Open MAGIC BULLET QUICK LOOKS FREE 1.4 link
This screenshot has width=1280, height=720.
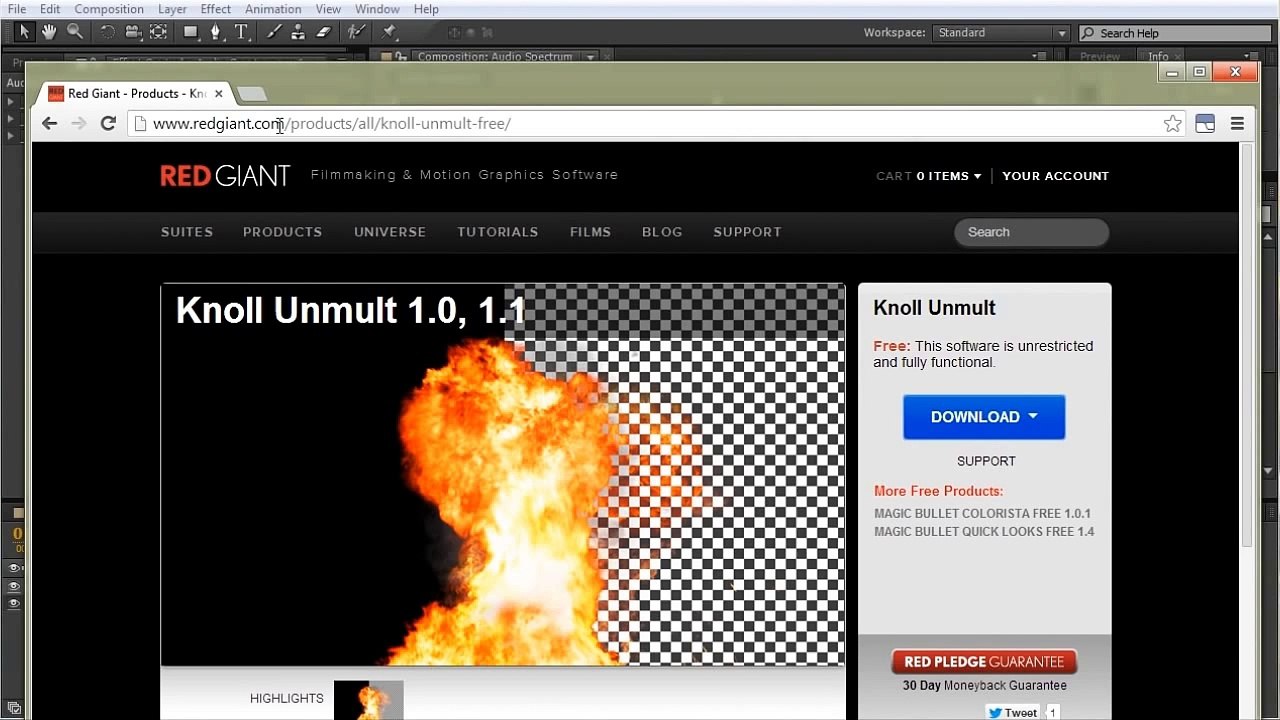click(984, 531)
